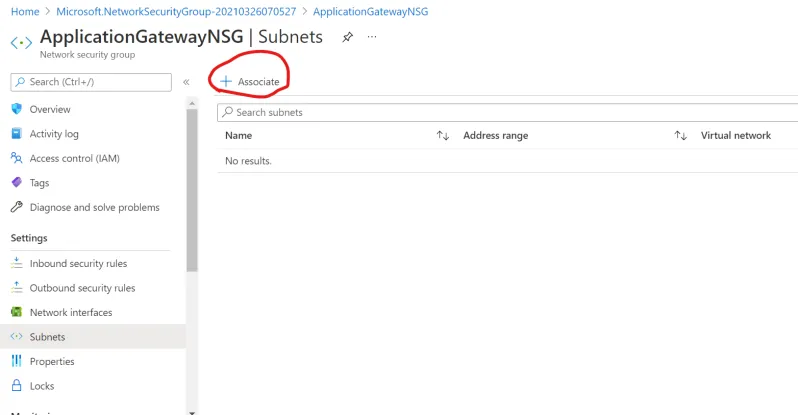Open the more options ellipsis menu
798x415 pixels.
372,37
